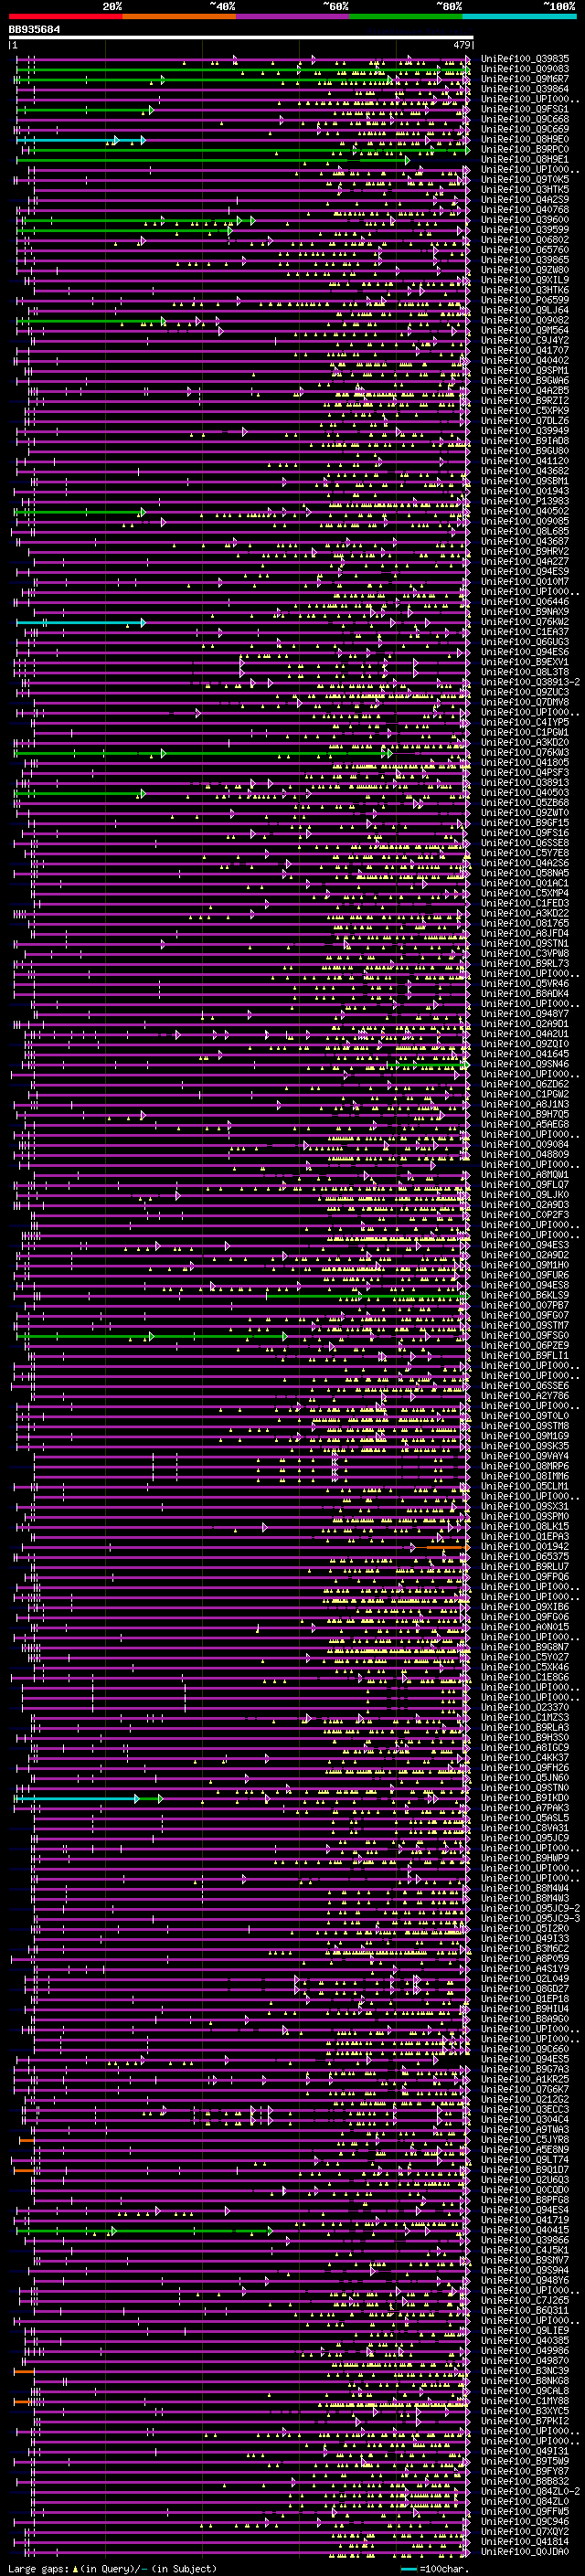Viewport: 585px width, 2576px height.
Task: Open the UniRef100_Q40768 entry
Action: pos(525,210)
